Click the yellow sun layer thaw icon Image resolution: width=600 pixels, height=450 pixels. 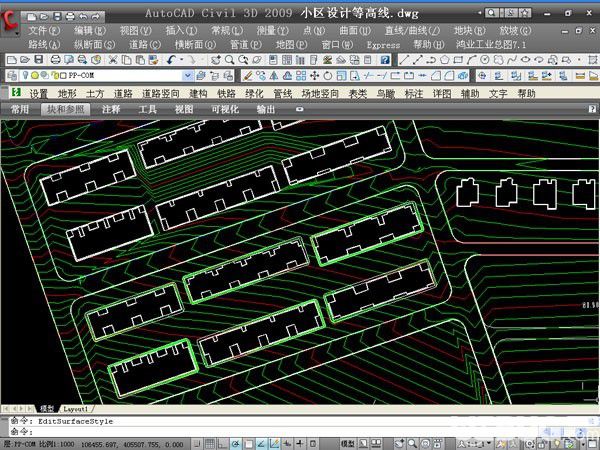[x=35, y=75]
